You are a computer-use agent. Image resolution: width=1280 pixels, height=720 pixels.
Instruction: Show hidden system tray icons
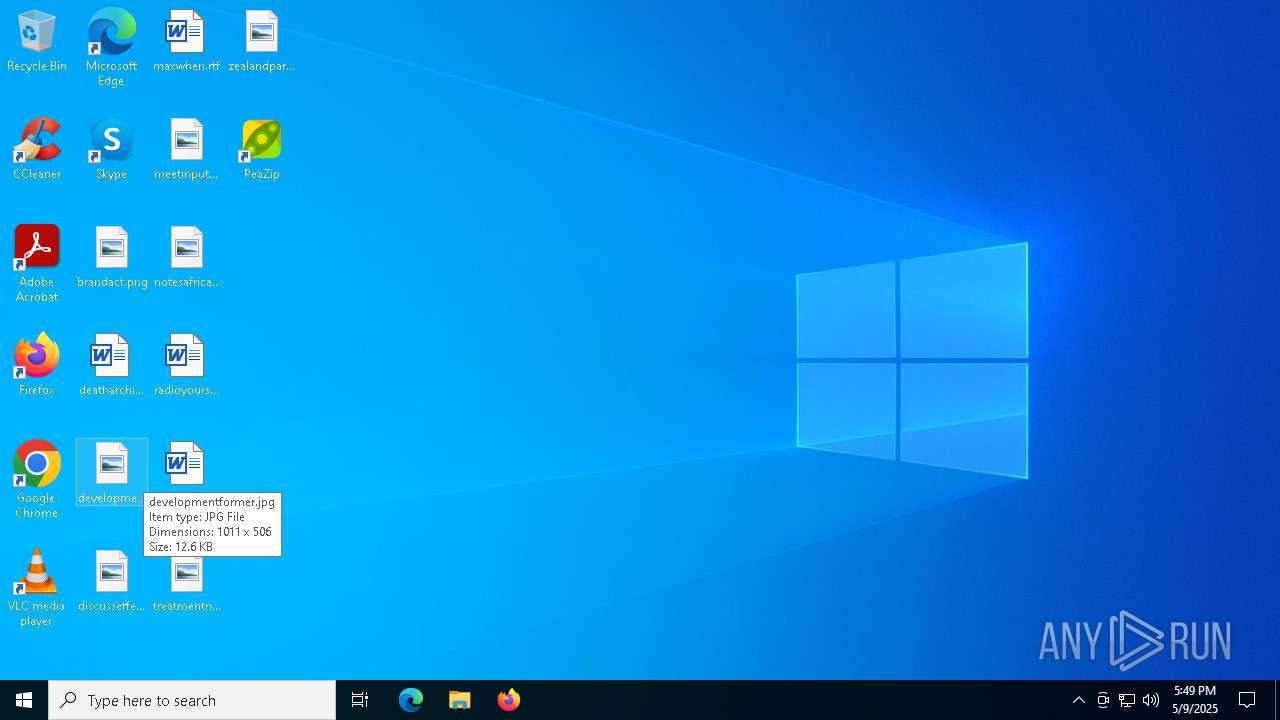tap(1079, 700)
